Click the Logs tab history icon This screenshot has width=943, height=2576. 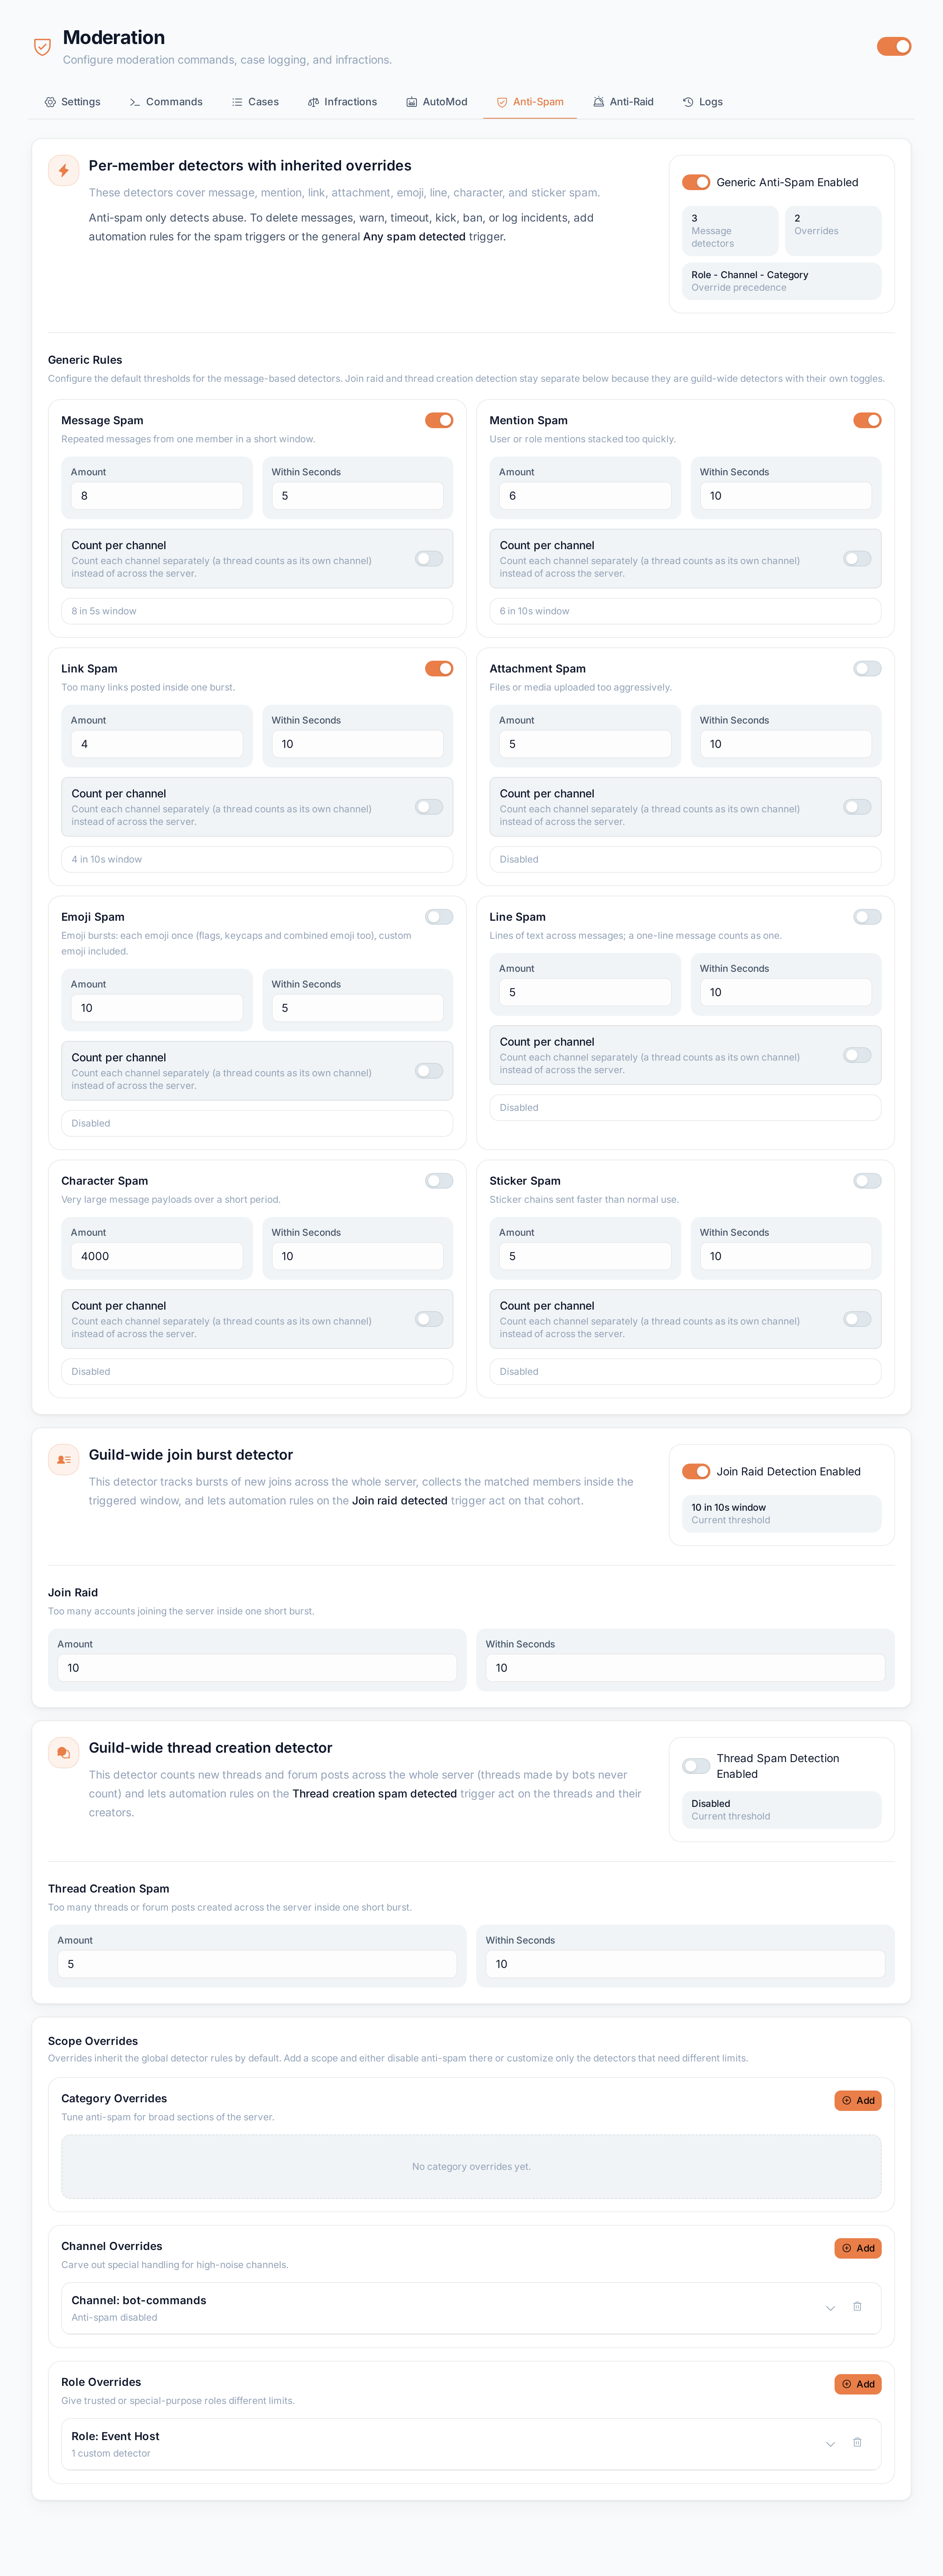point(688,102)
